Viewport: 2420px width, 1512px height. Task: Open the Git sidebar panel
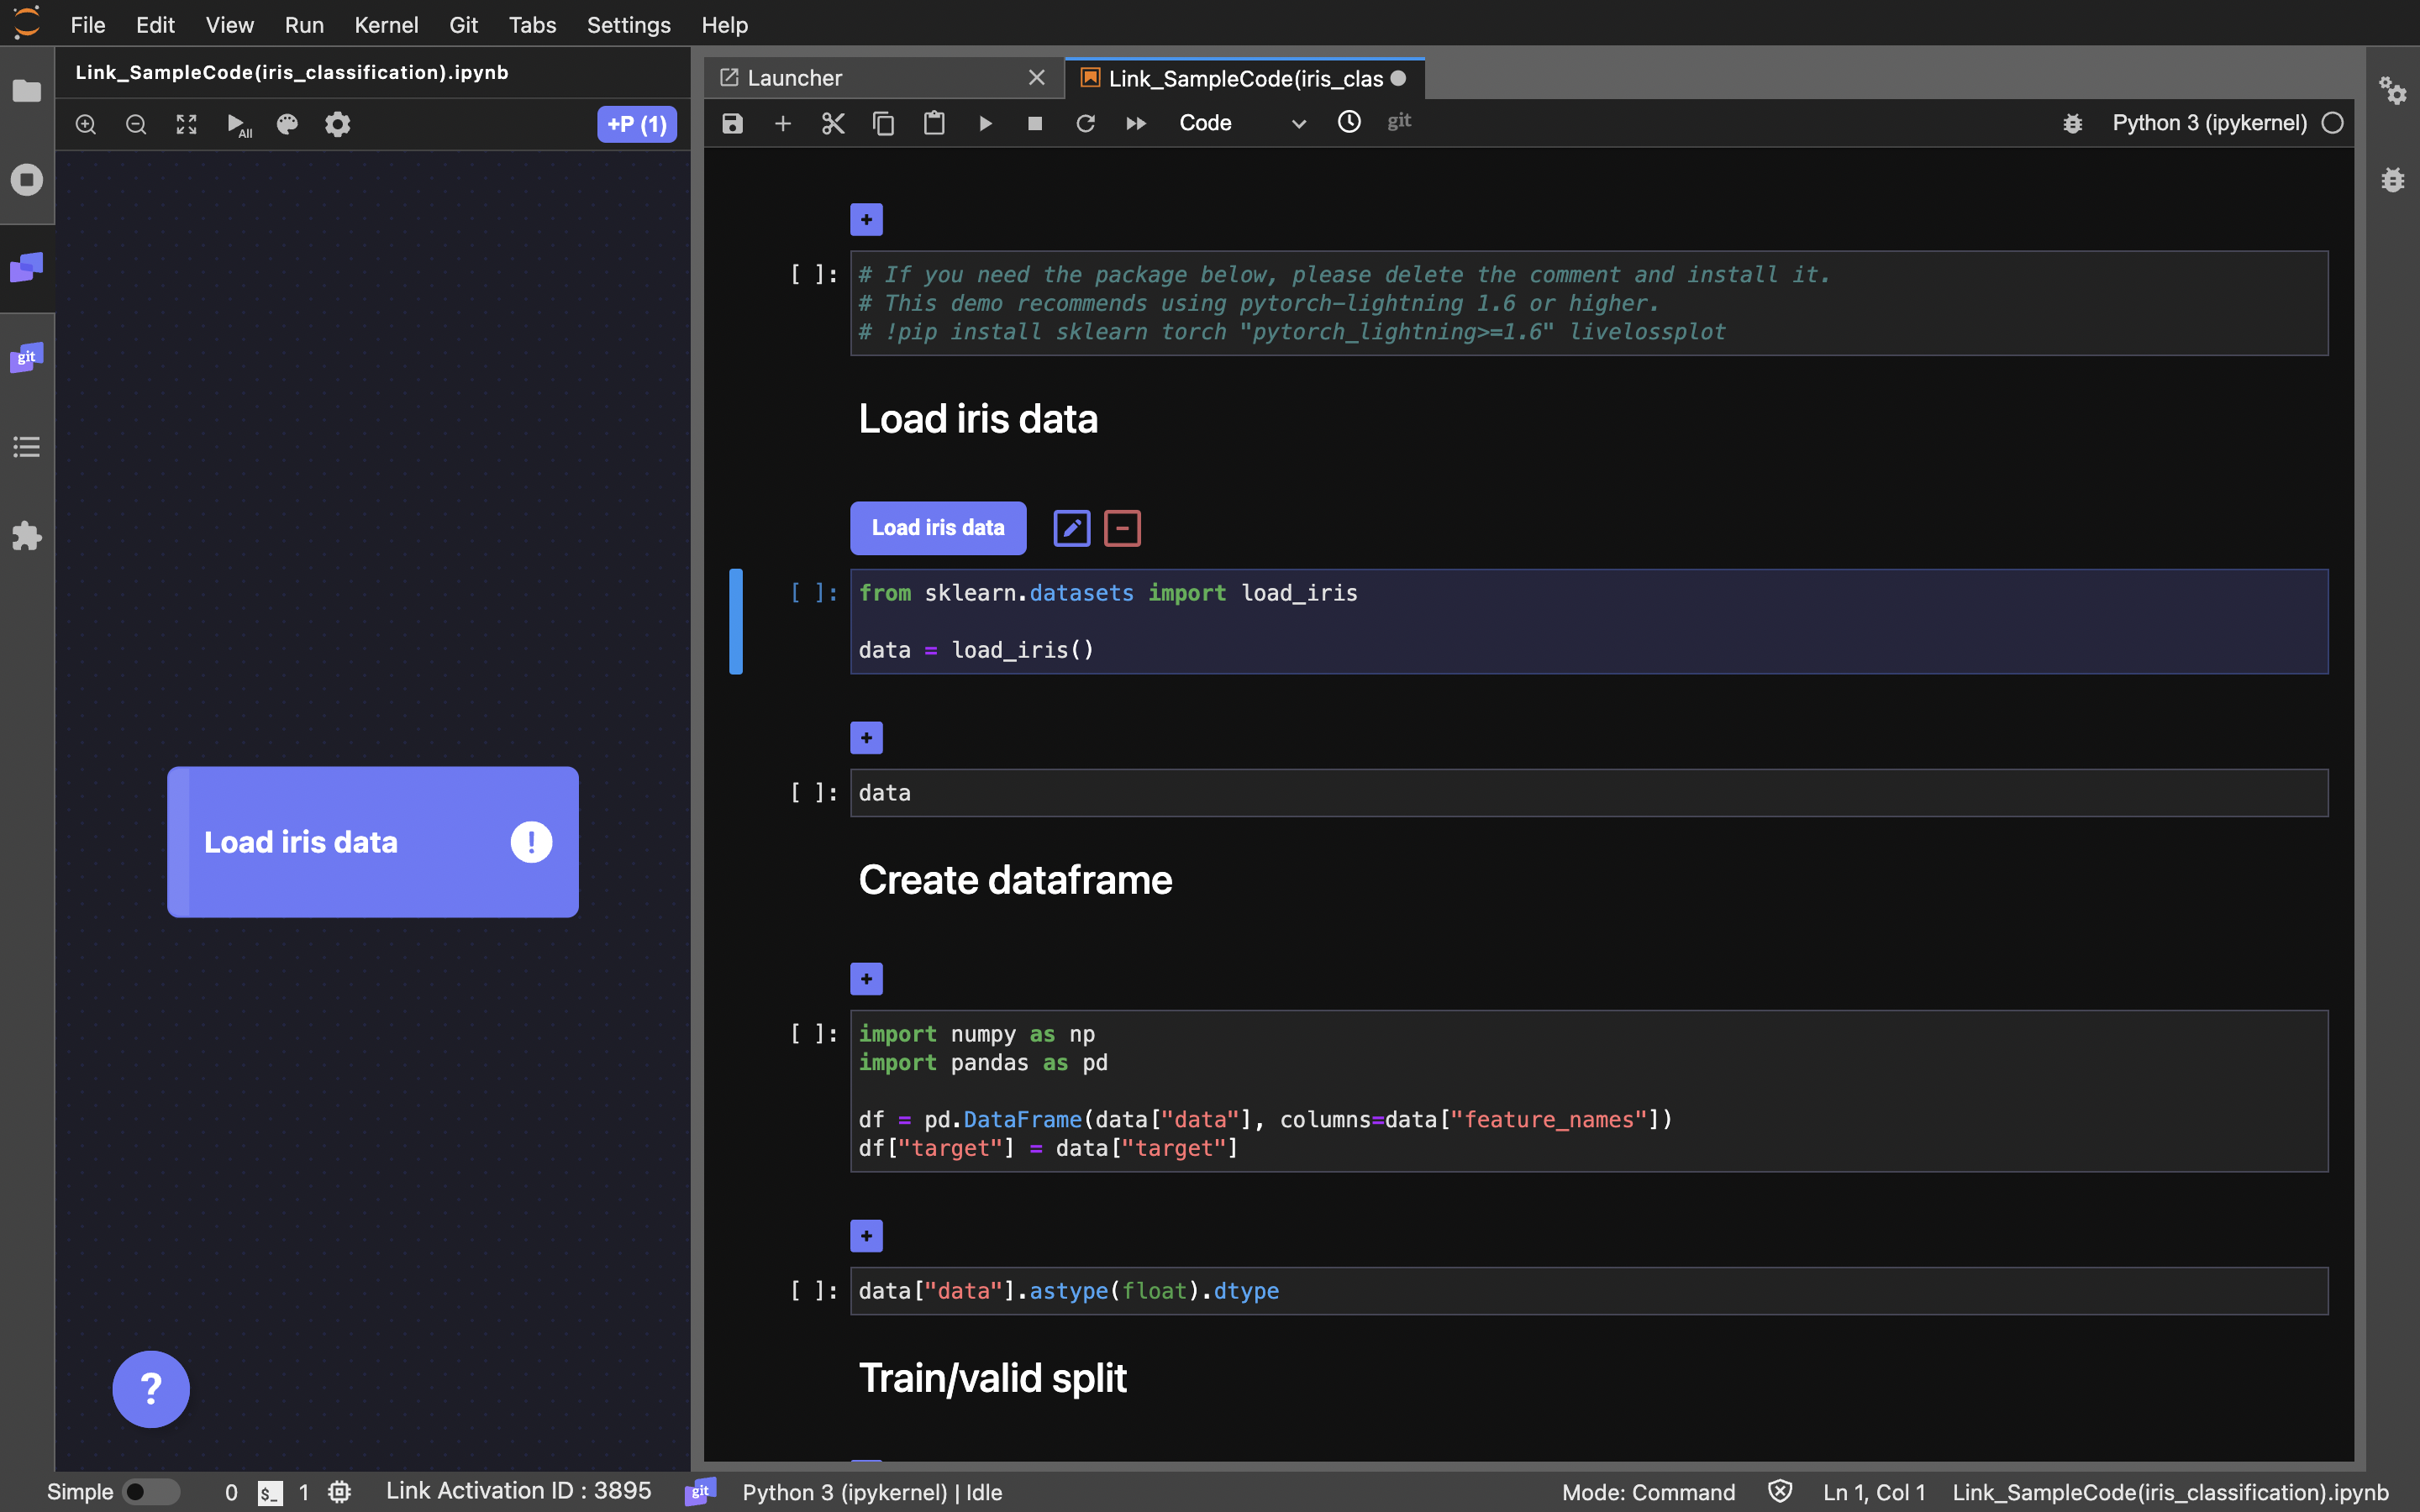[27, 358]
